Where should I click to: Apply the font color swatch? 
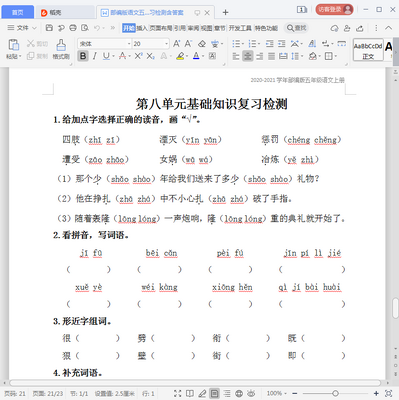tap(196, 56)
